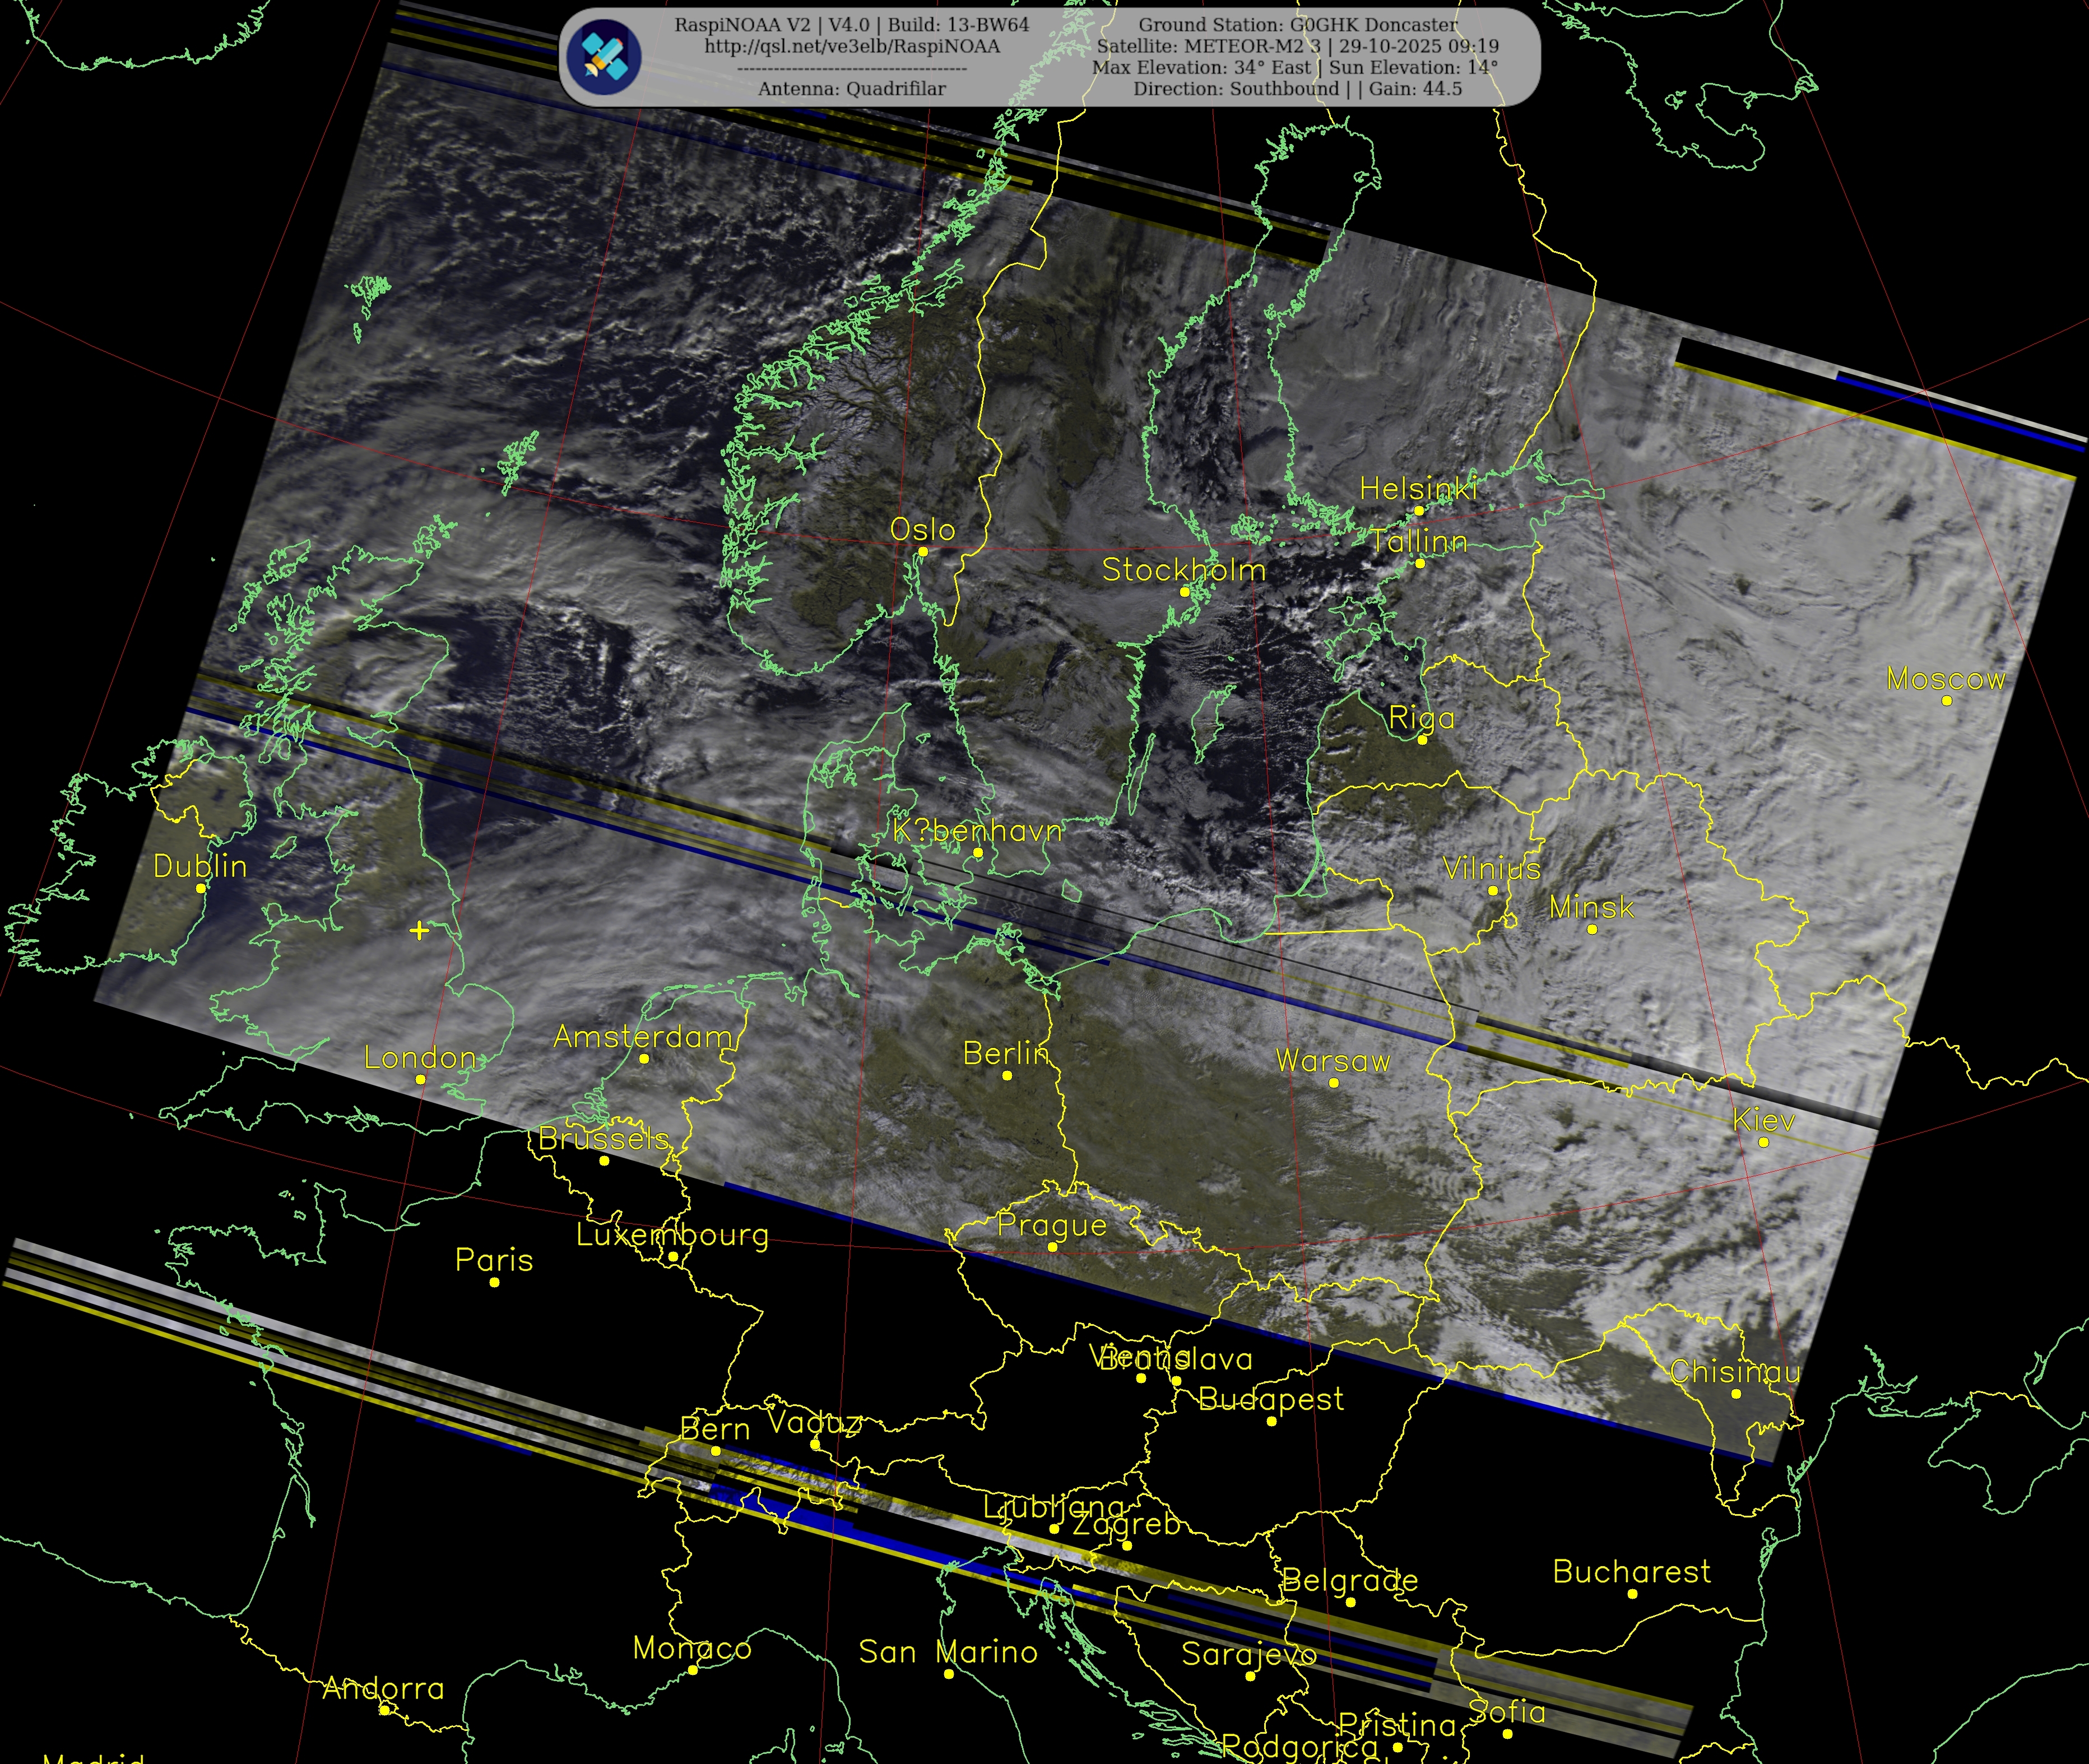Click the Berlin city dot marker
Image resolution: width=2089 pixels, height=1764 pixels.
[x=1007, y=1076]
